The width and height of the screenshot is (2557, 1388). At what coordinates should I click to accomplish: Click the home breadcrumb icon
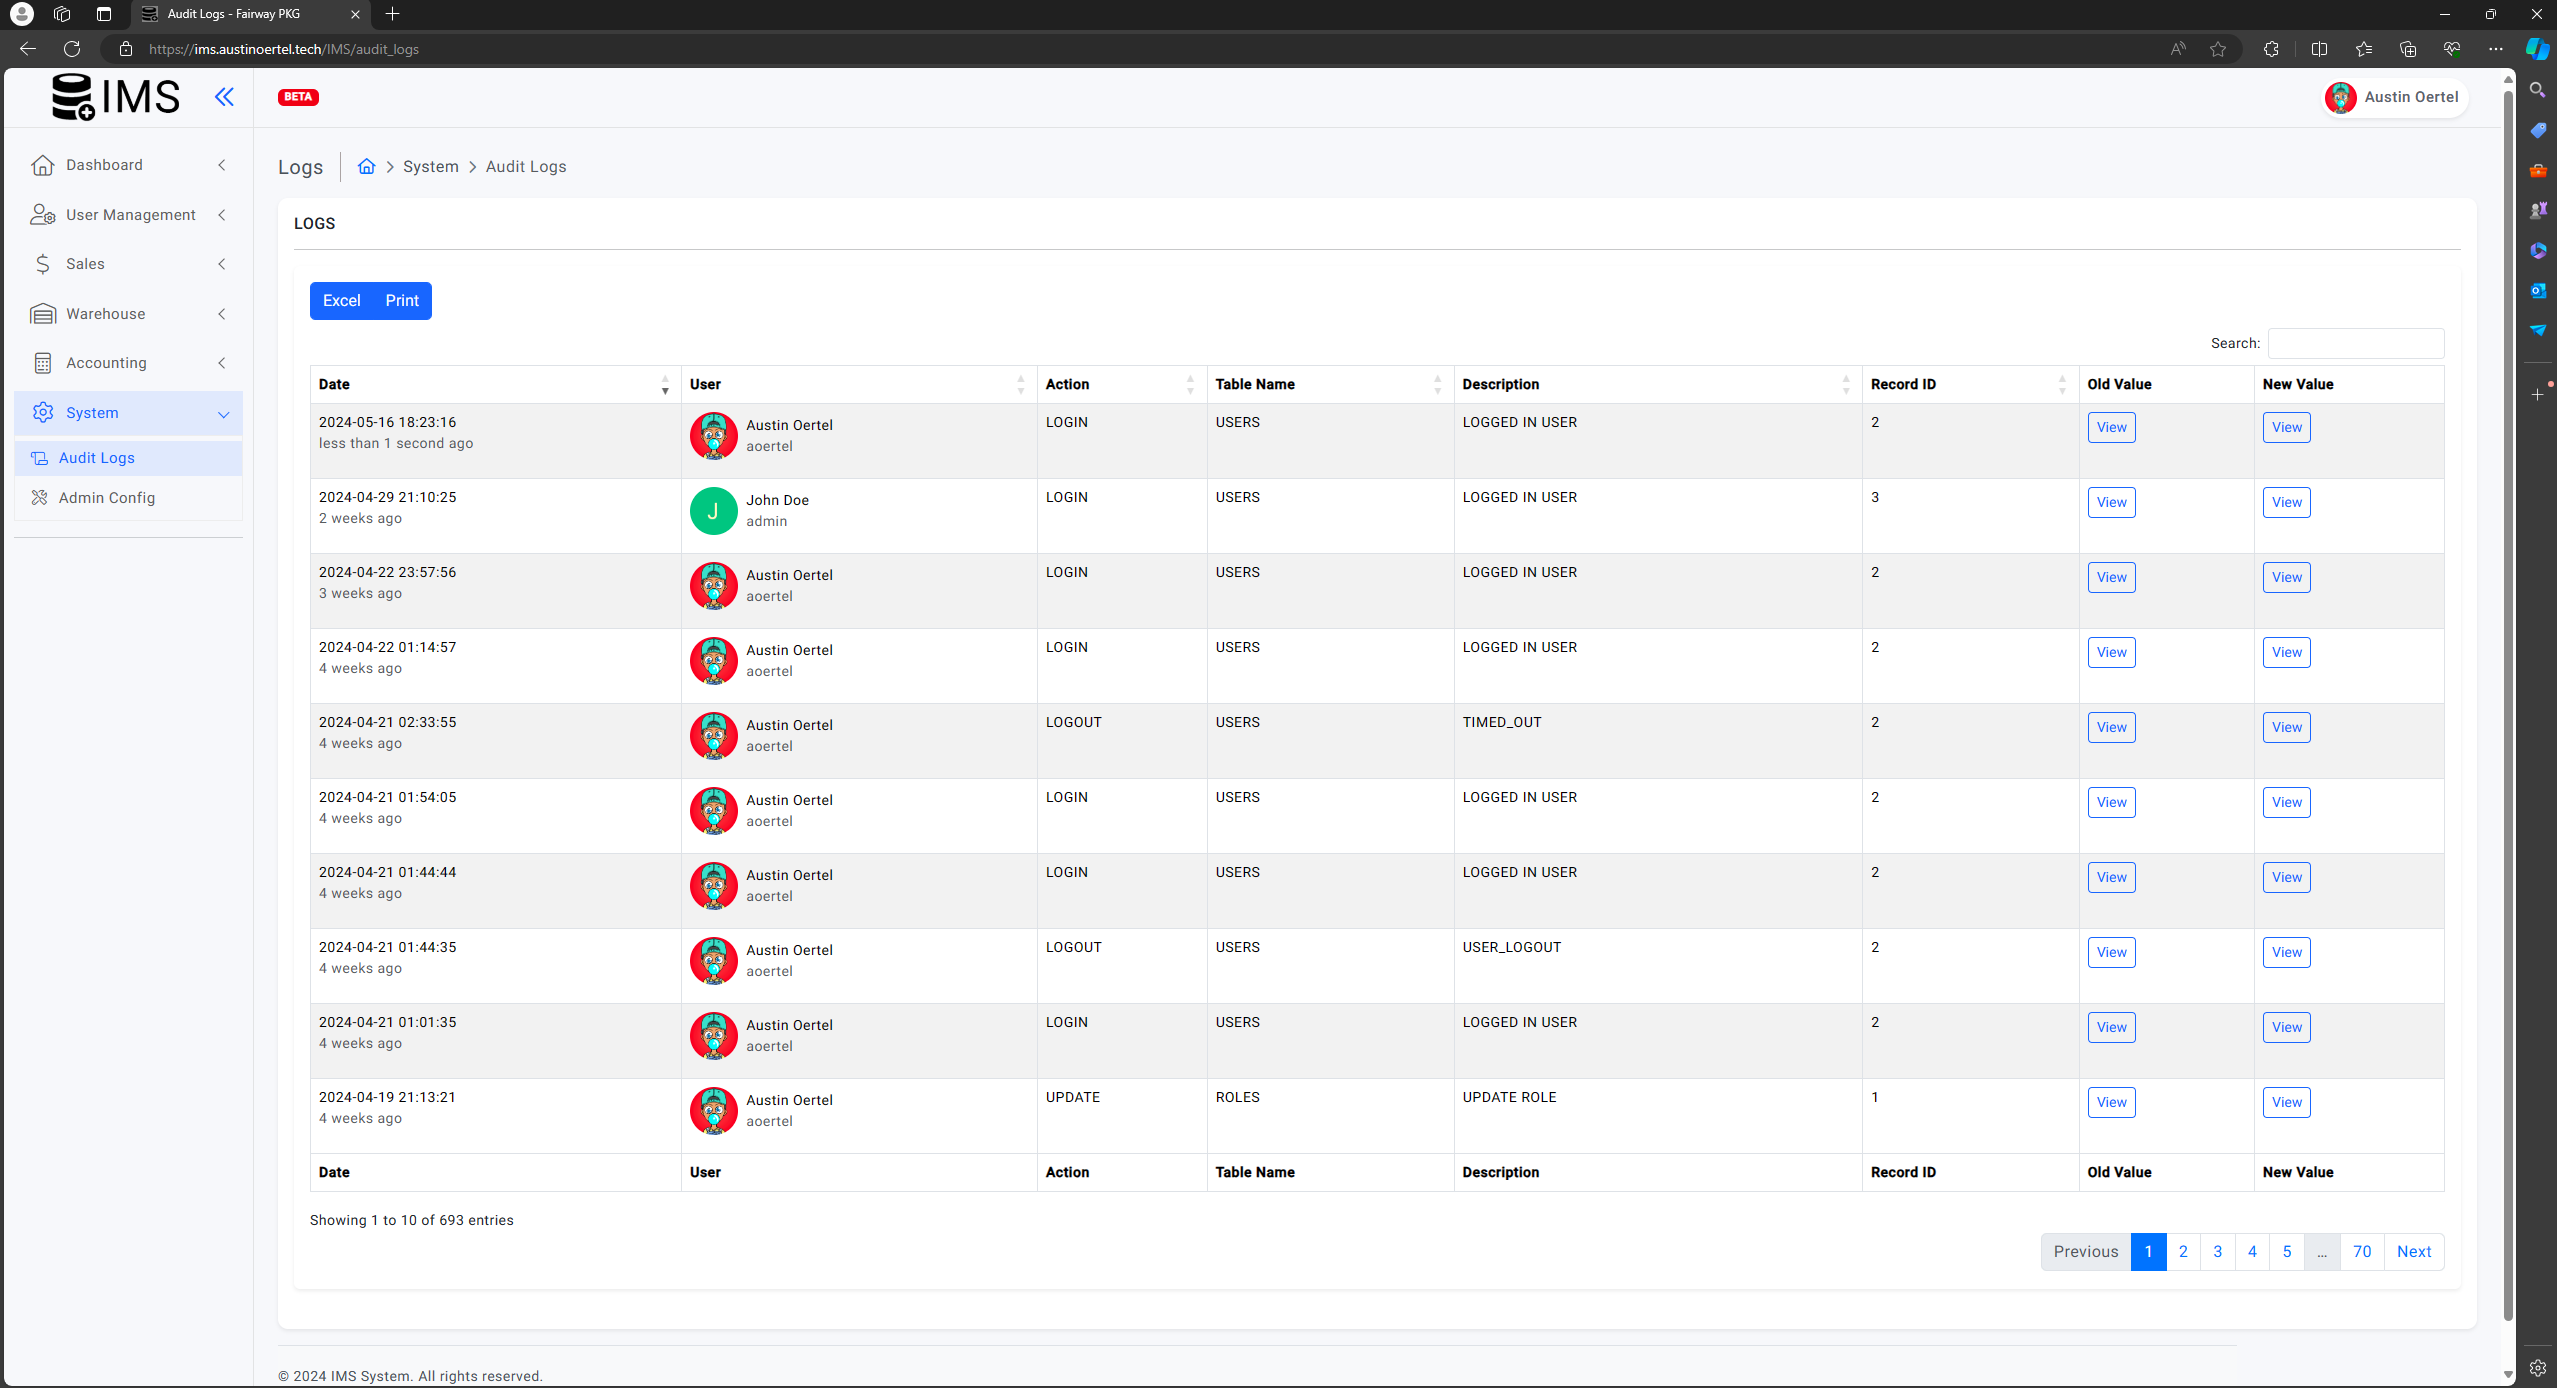click(x=367, y=166)
